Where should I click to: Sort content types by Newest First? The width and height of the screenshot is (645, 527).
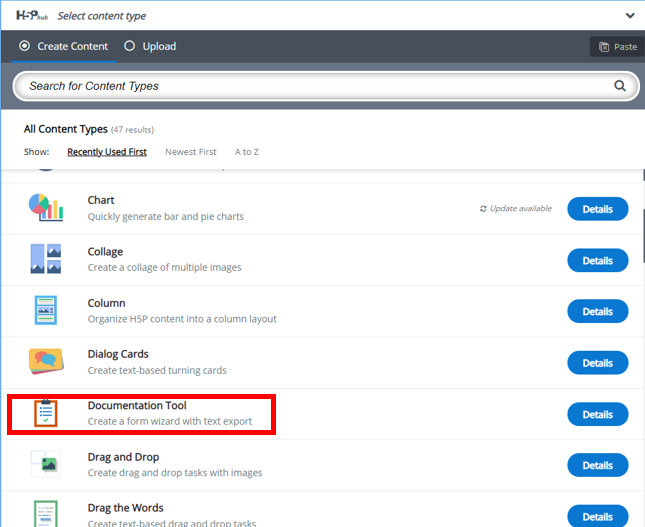coord(190,152)
